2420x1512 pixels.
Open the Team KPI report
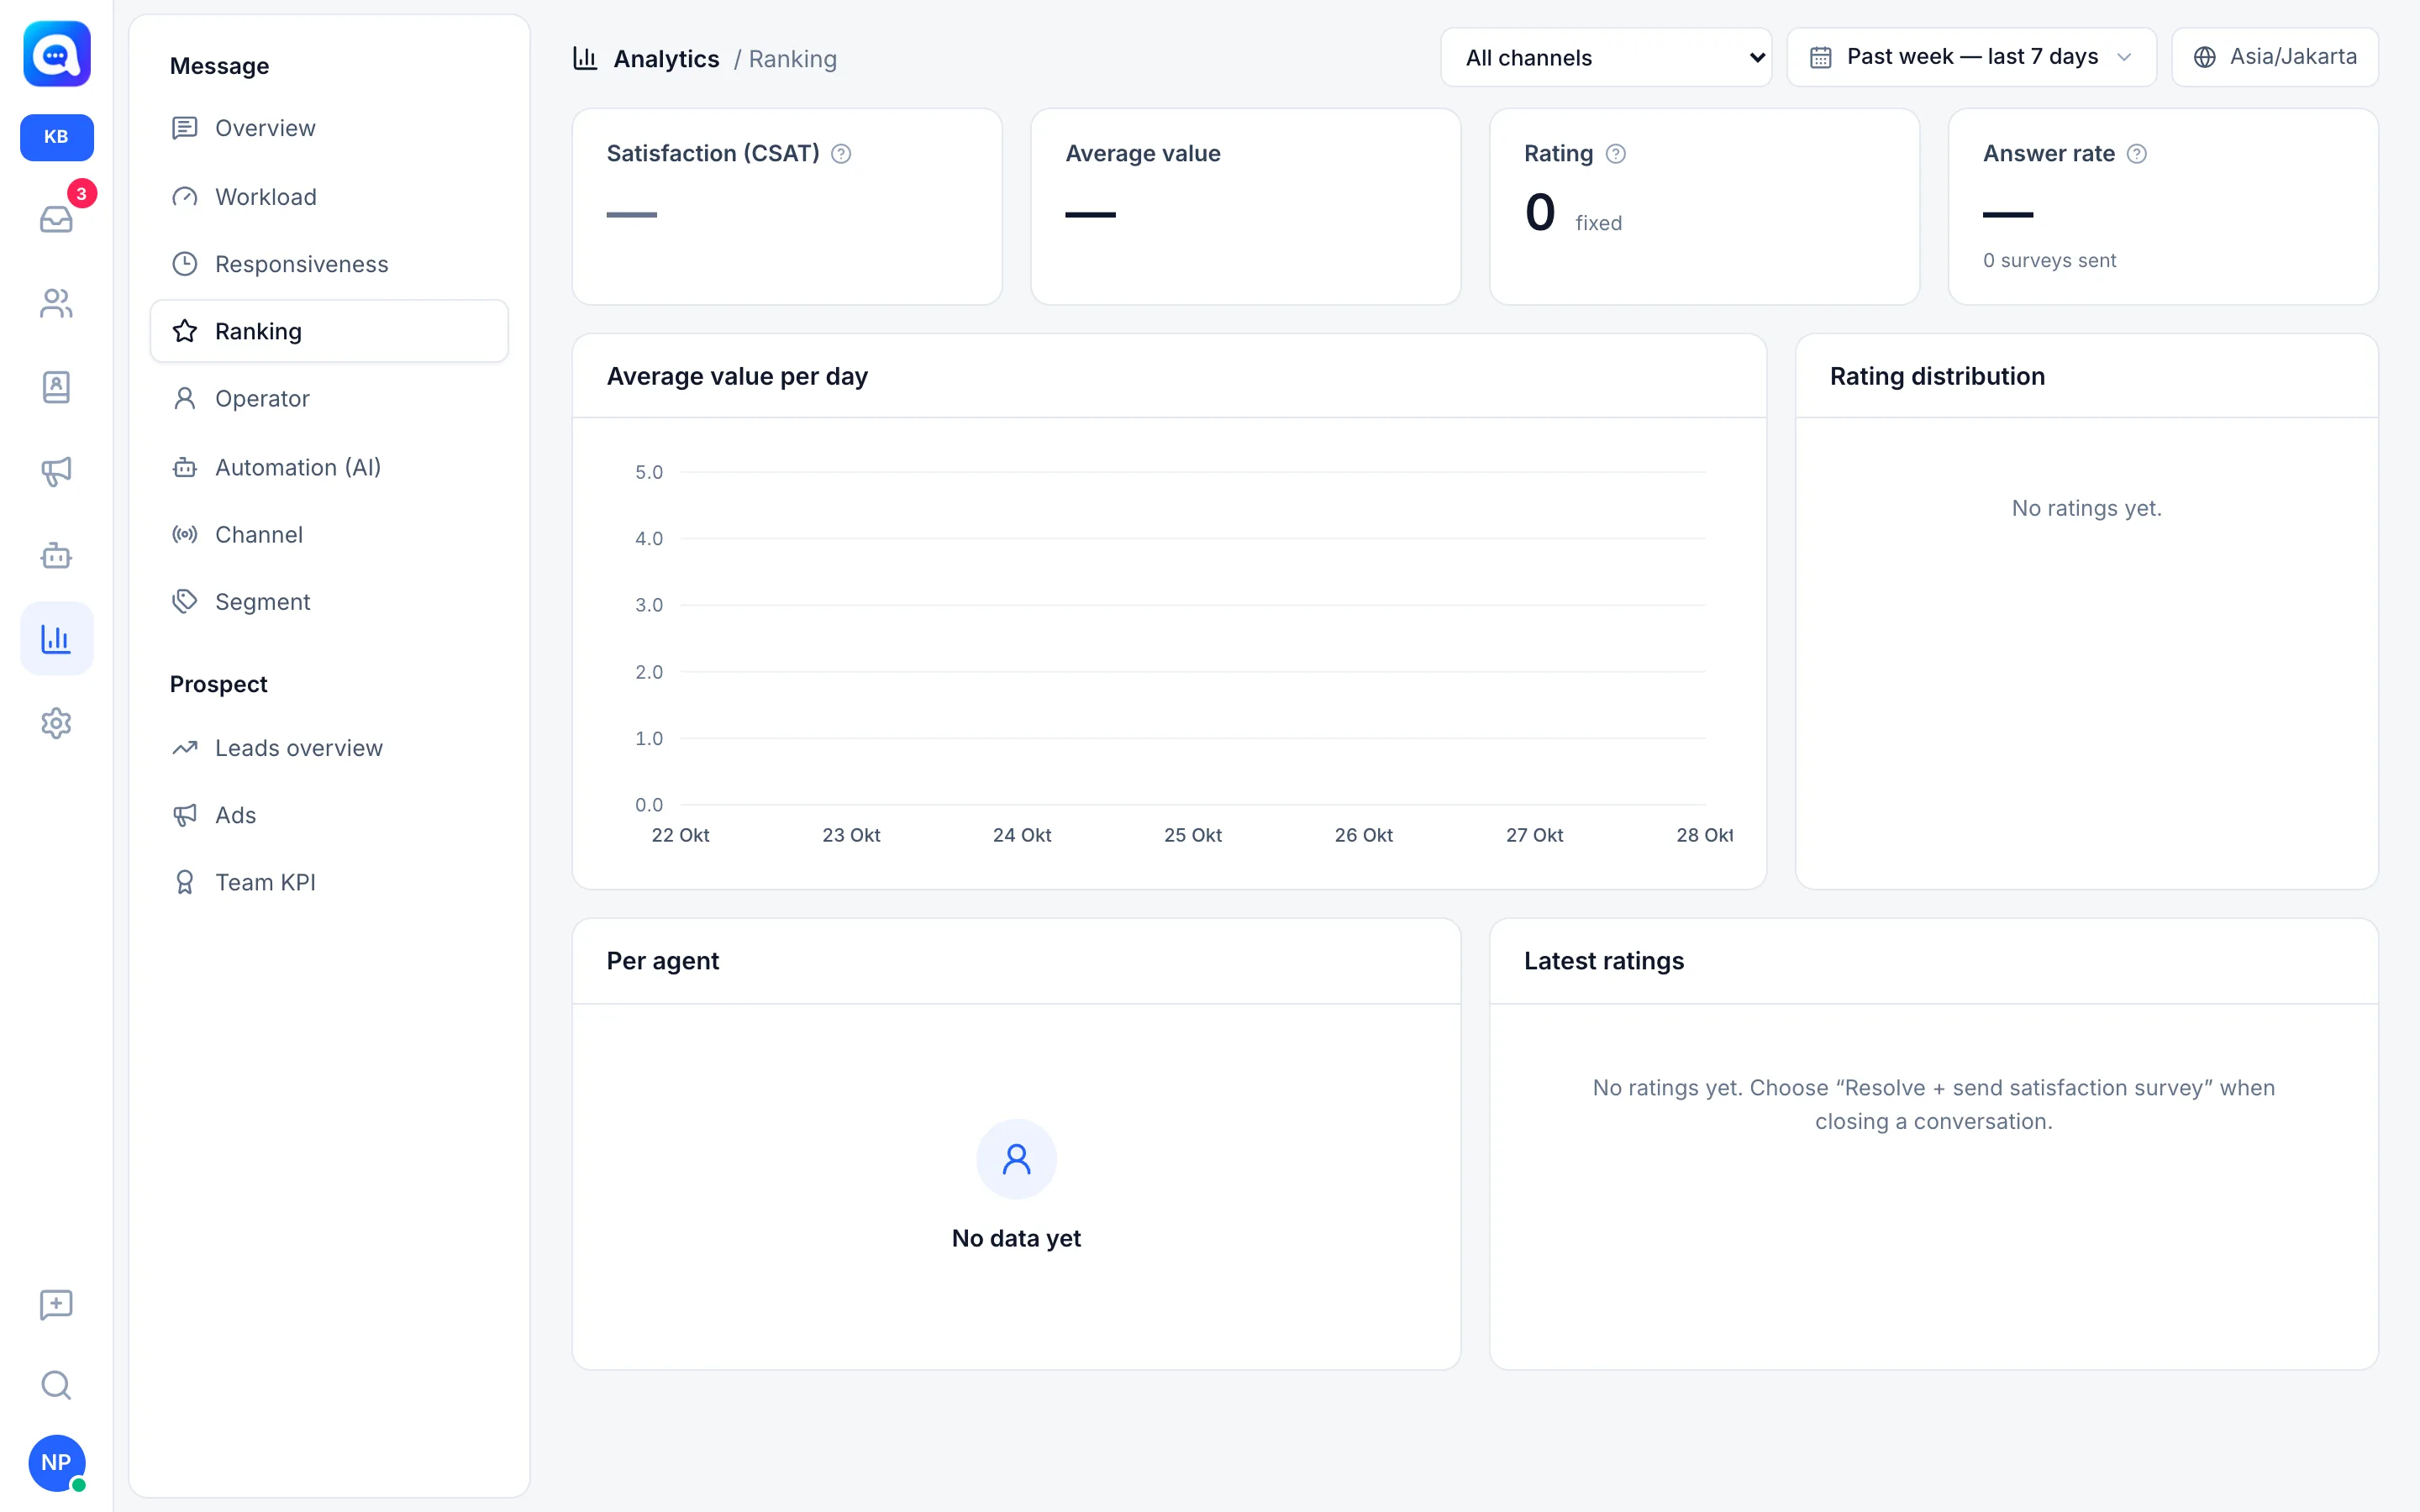click(x=329, y=882)
